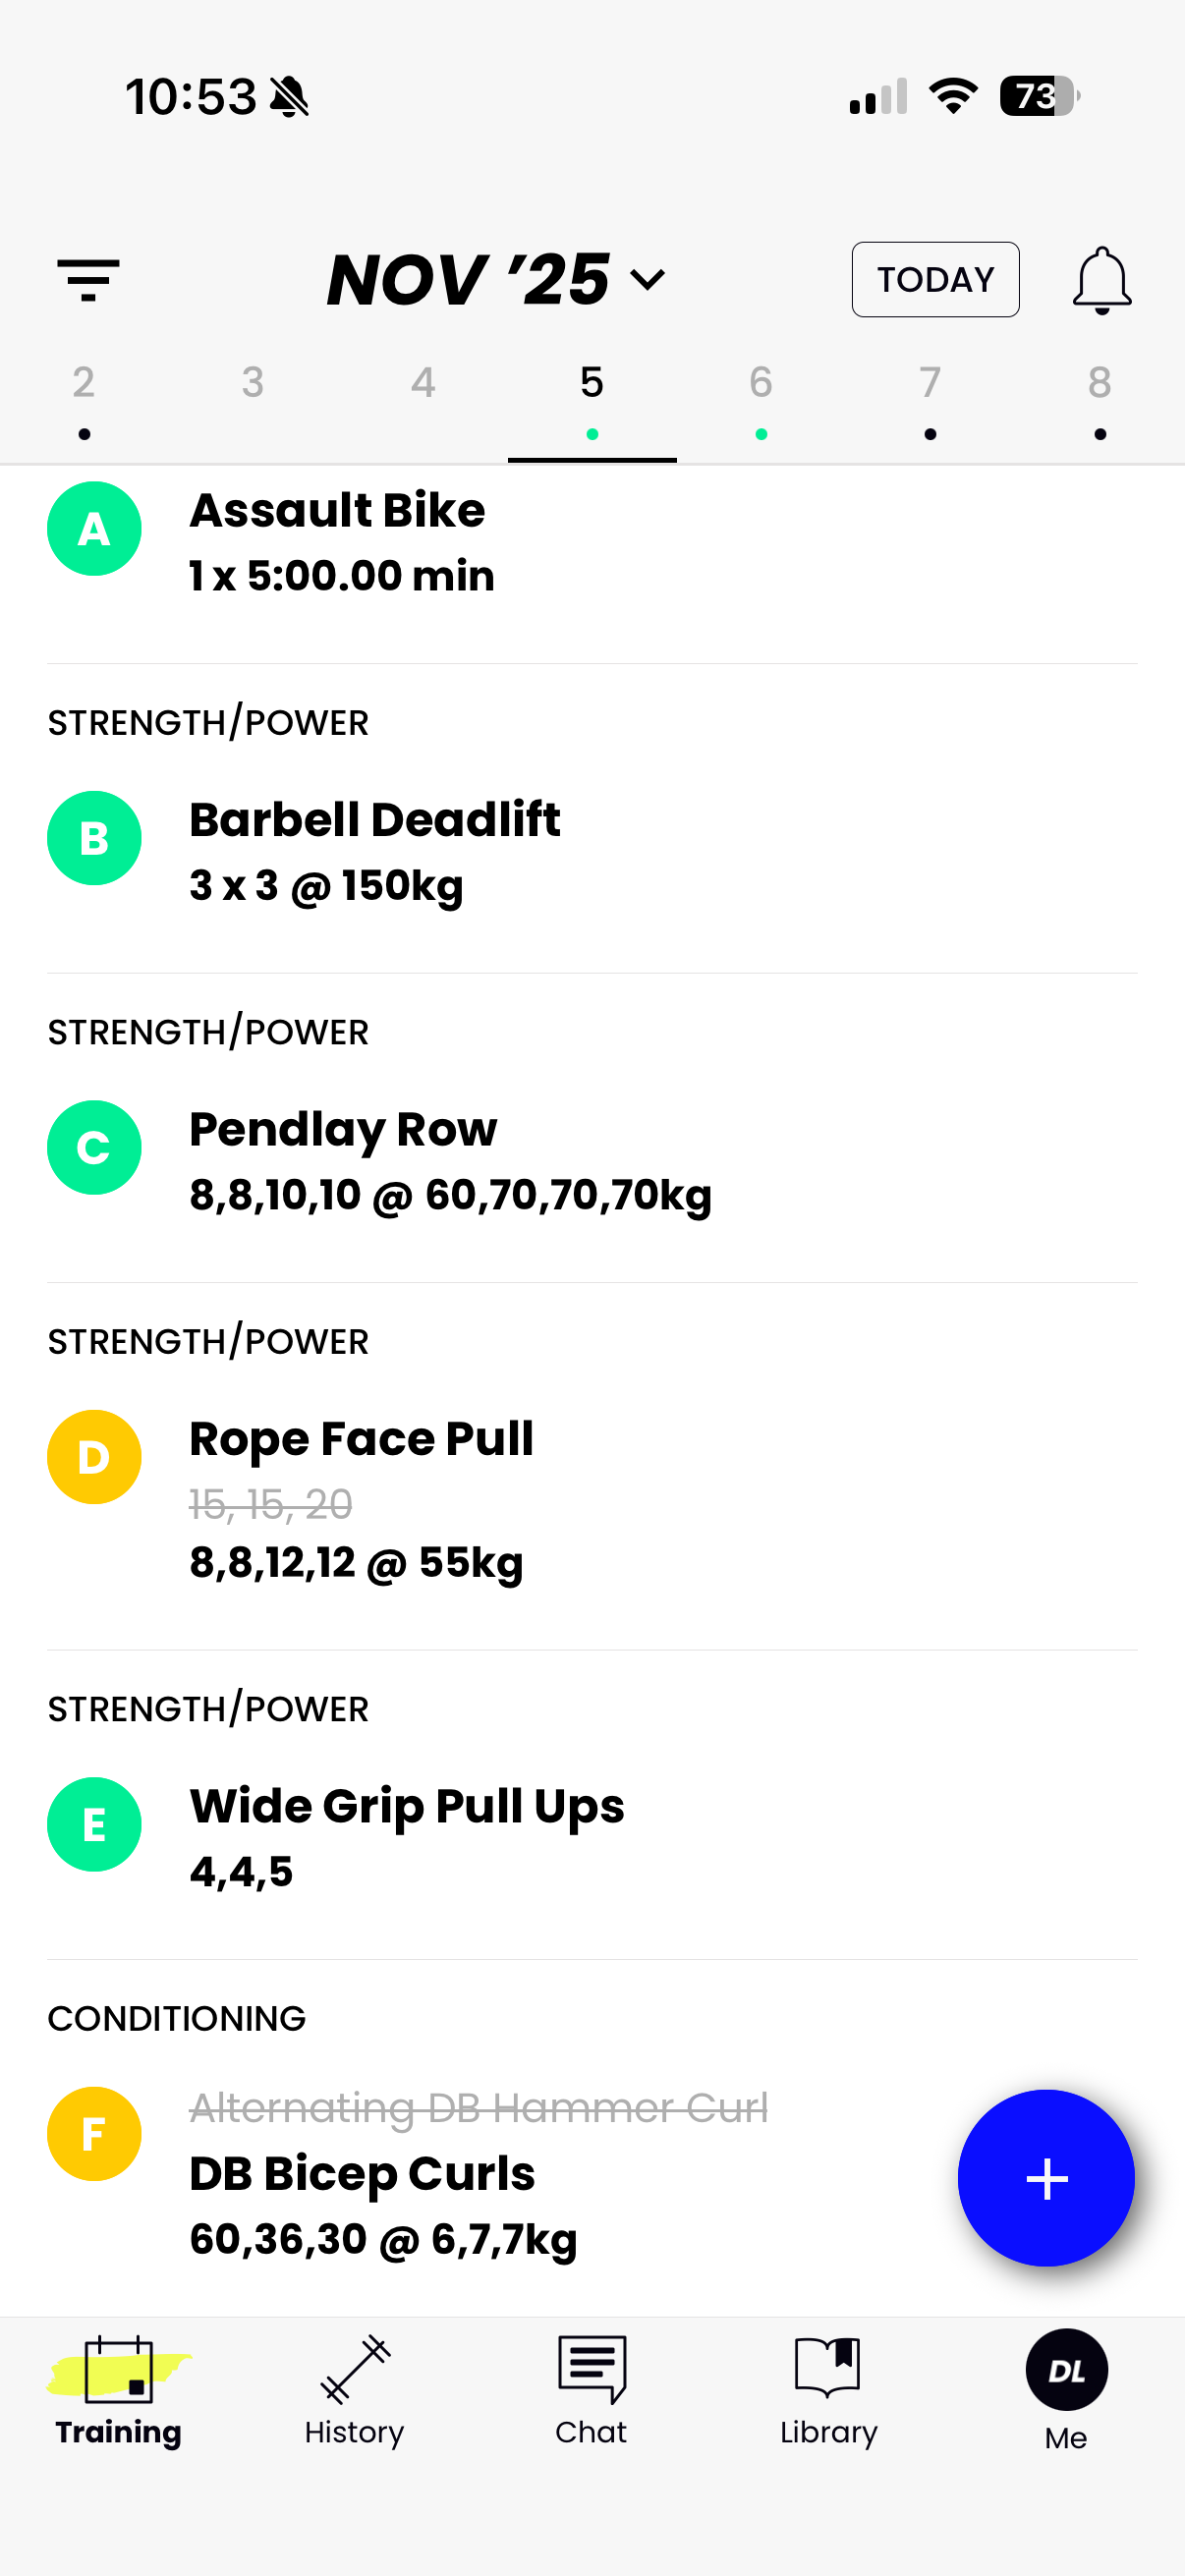
Task: Open the Chat message icon
Action: [x=591, y=2369]
